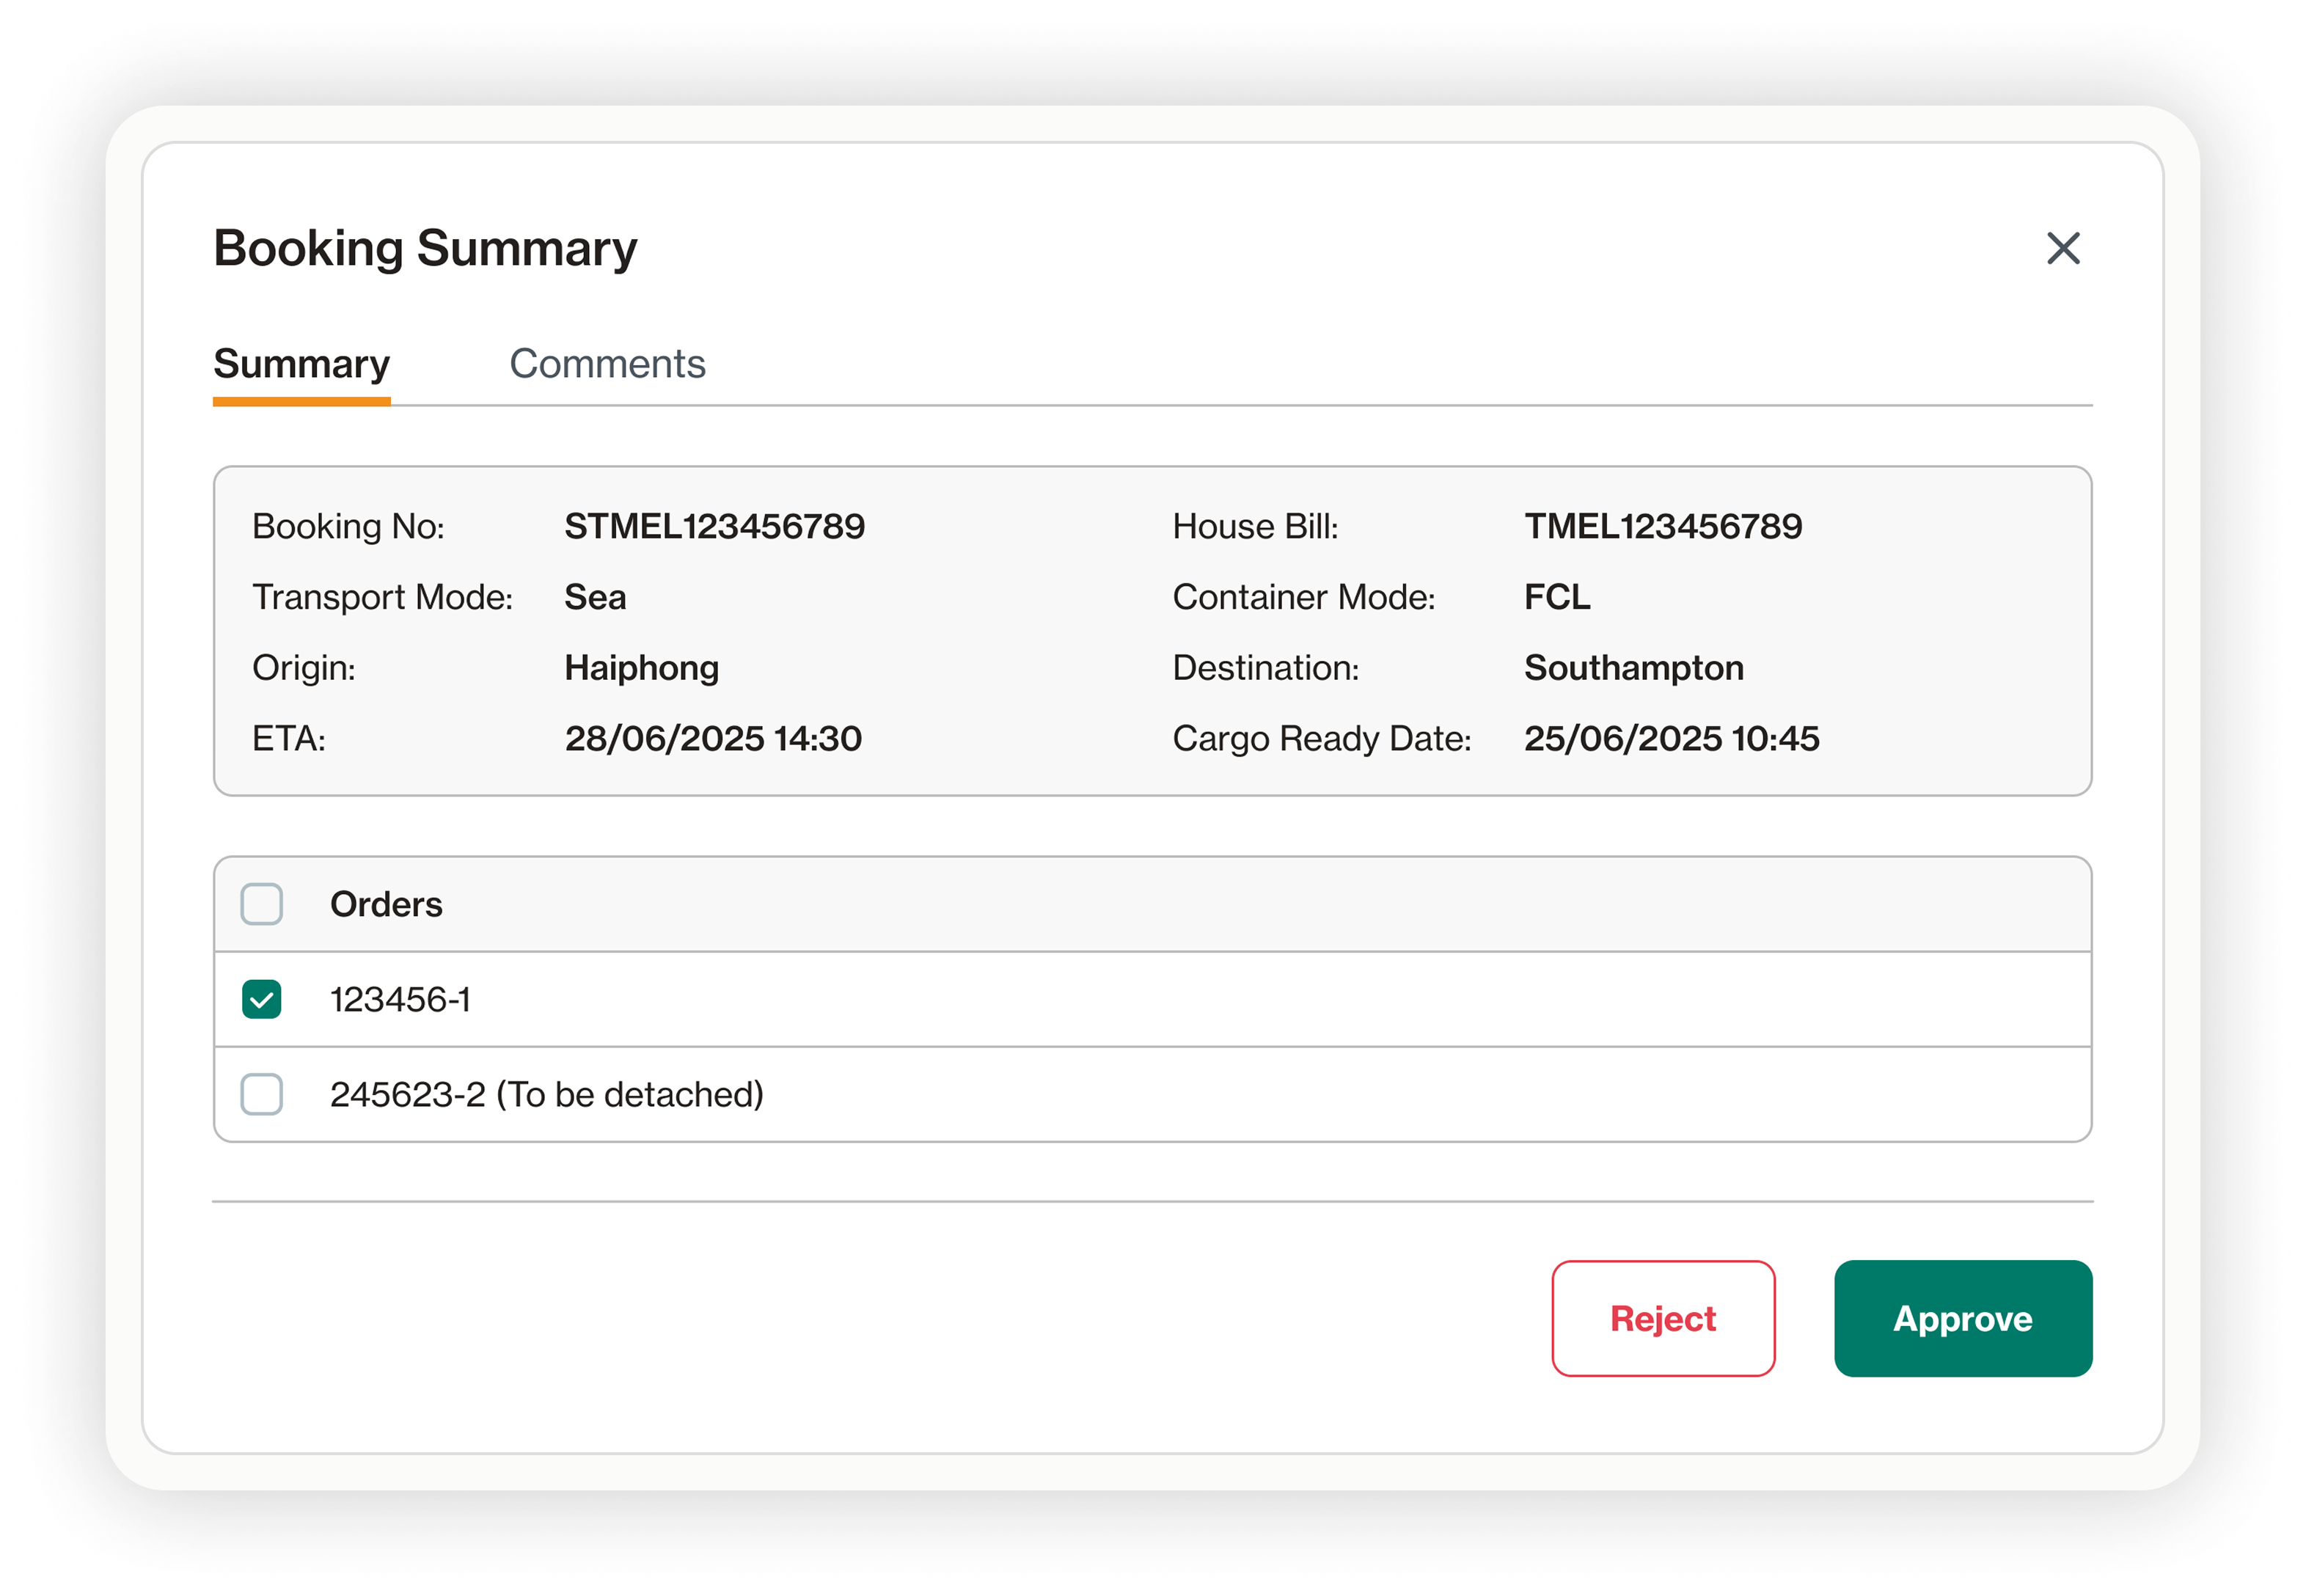Click the Southampton destination value
This screenshot has width=2306, height=1596.
1633,668
